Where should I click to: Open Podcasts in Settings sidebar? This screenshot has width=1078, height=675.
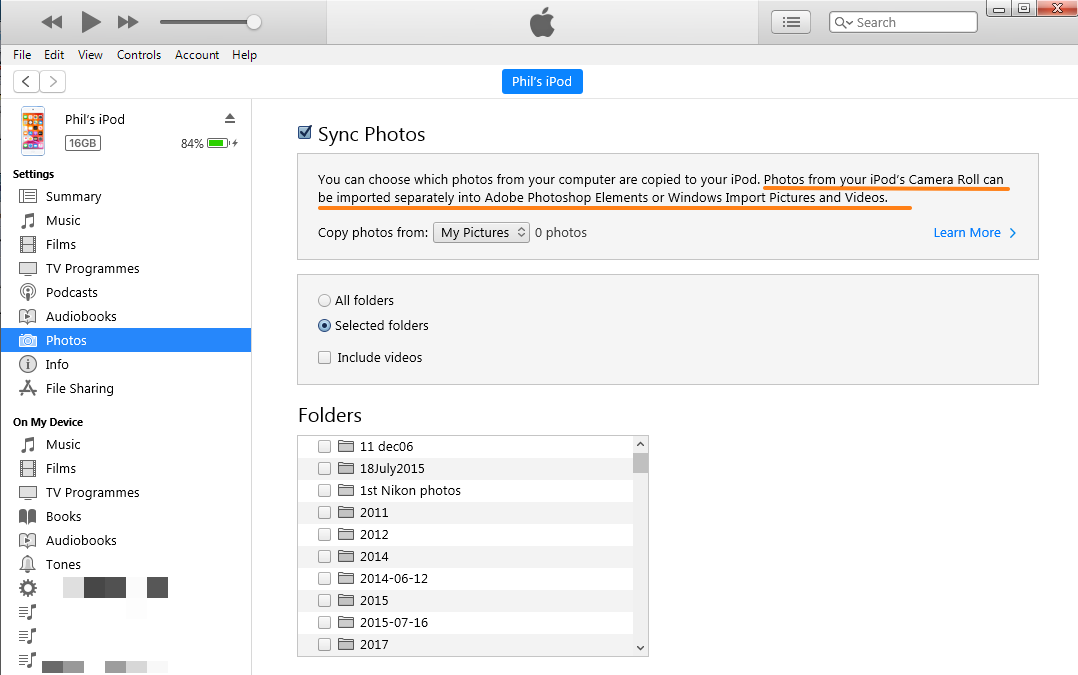pos(72,292)
